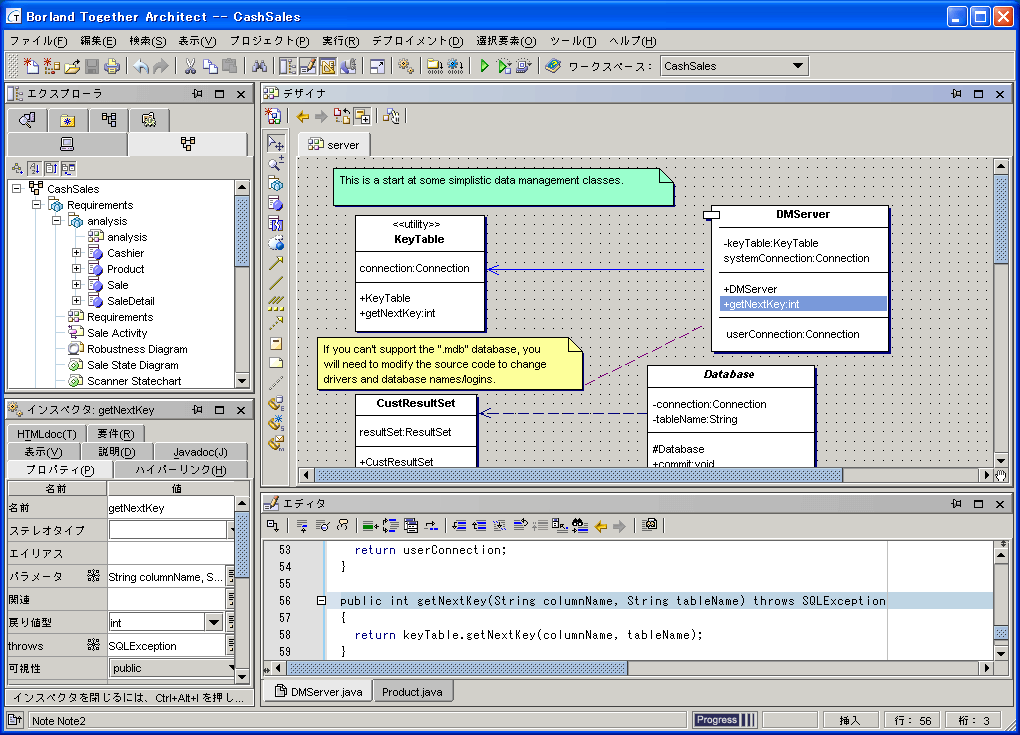Click the new diagram icon in designer toolbar
This screenshot has width=1020, height=735.
tap(273, 116)
